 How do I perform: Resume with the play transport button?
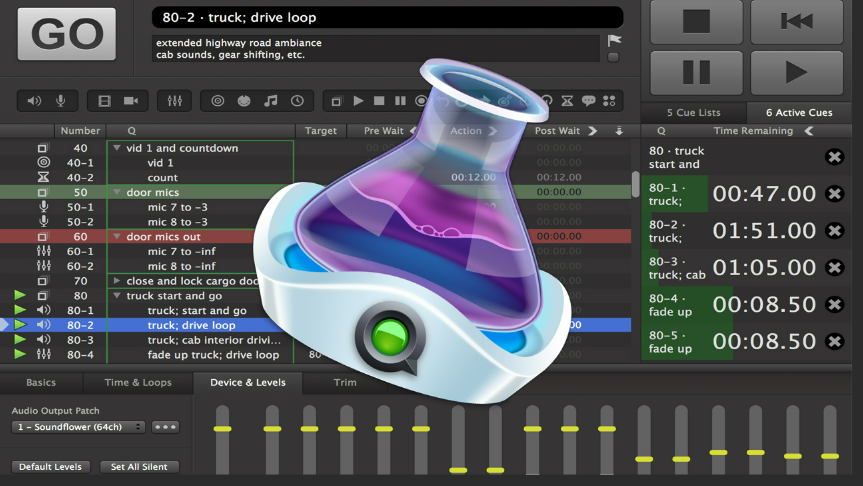797,72
